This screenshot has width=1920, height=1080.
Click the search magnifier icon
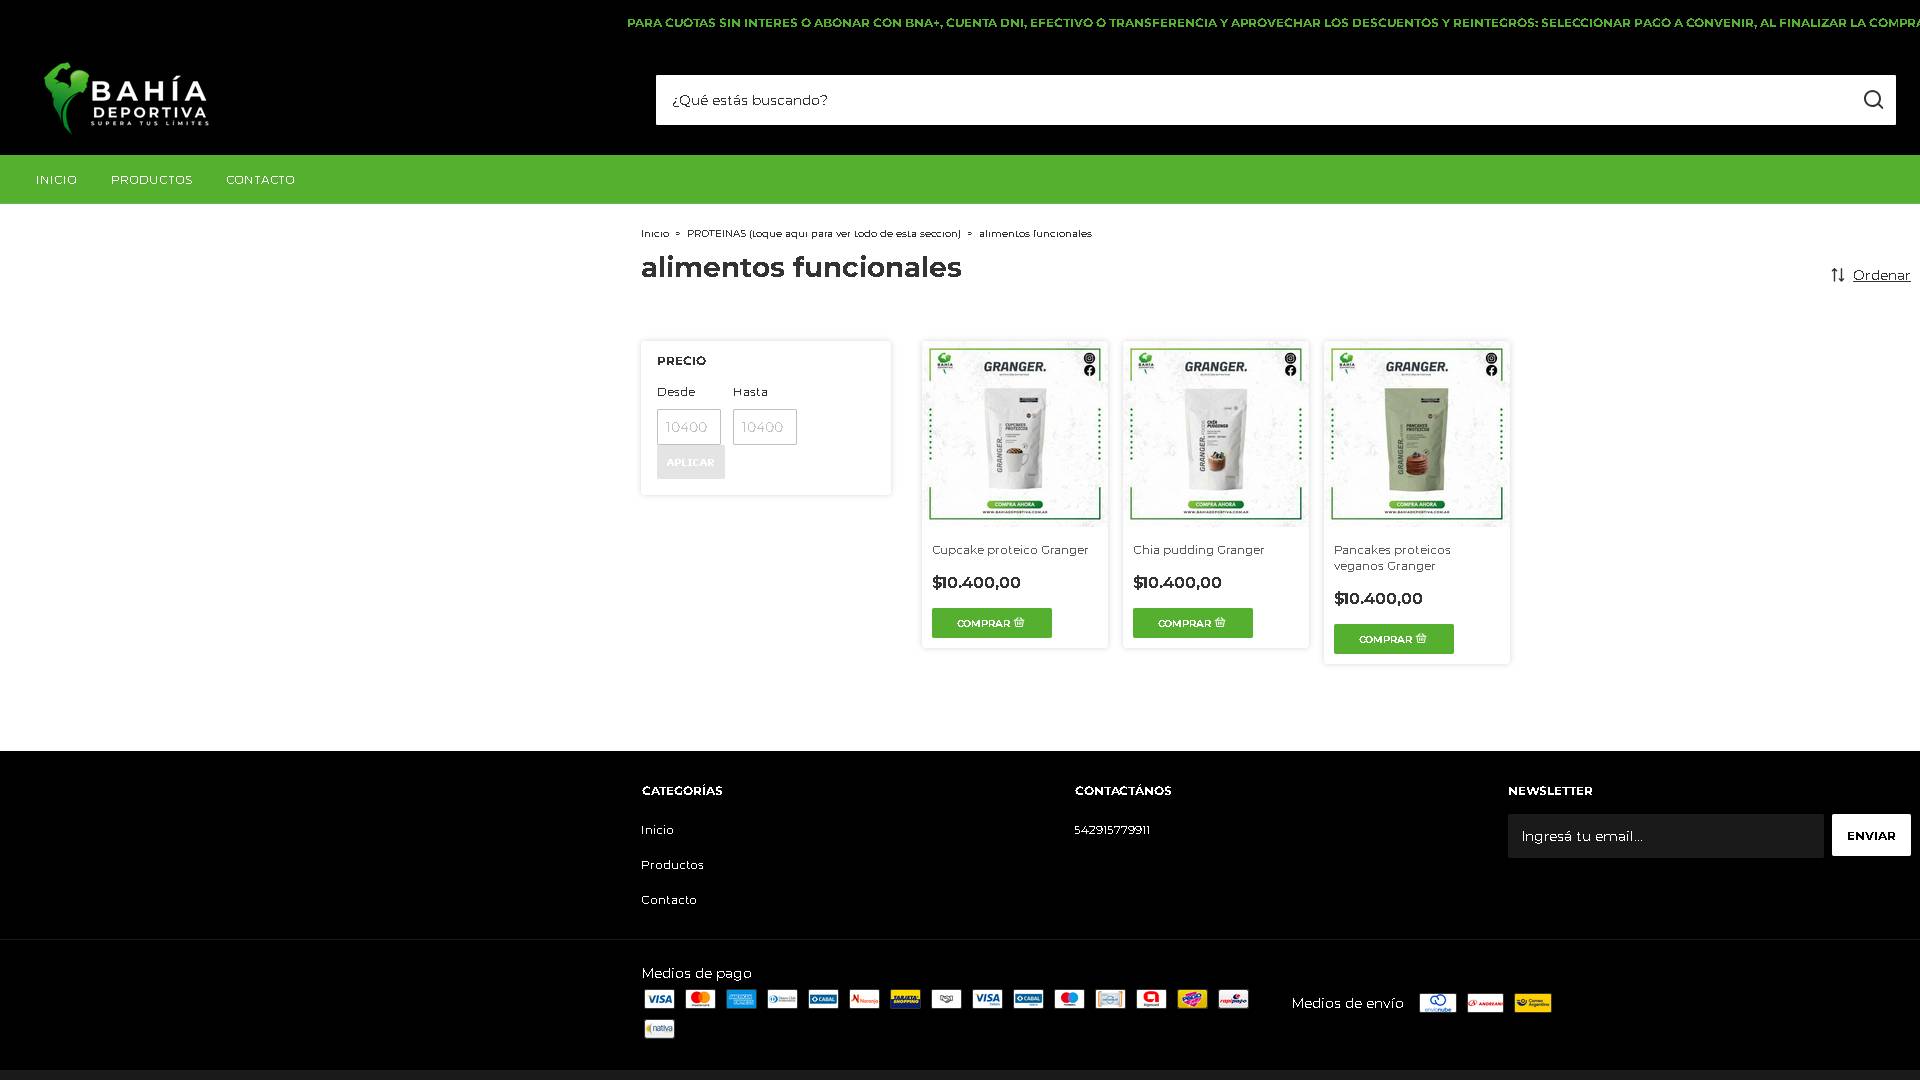(1873, 100)
